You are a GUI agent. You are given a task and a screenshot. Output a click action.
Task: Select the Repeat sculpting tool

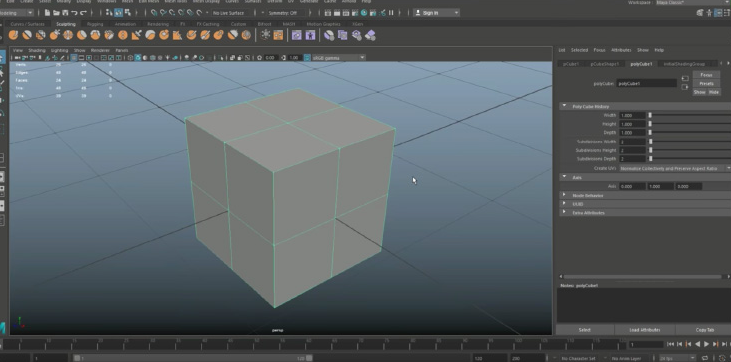point(123,35)
